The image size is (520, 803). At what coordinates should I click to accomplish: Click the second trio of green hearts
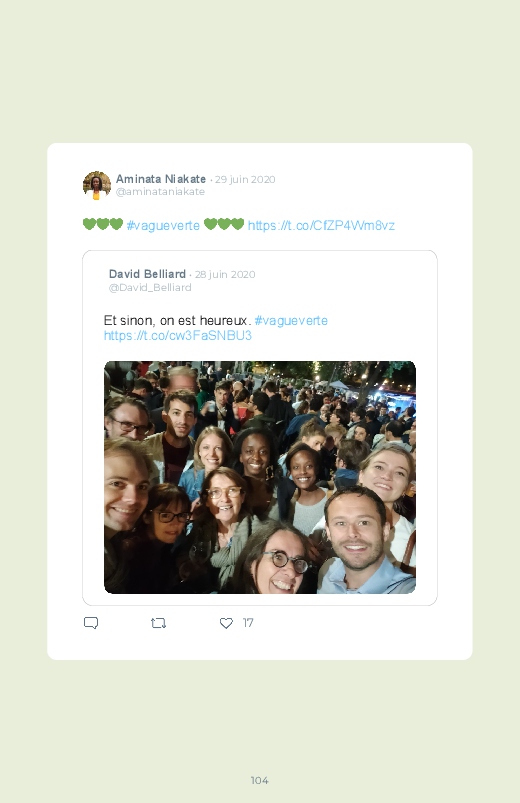pos(224,224)
